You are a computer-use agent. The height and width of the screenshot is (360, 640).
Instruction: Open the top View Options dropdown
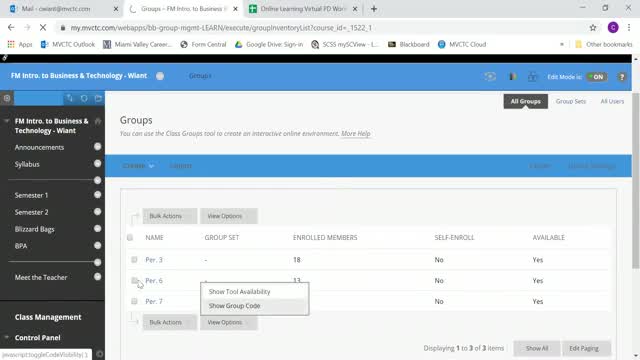(x=229, y=216)
